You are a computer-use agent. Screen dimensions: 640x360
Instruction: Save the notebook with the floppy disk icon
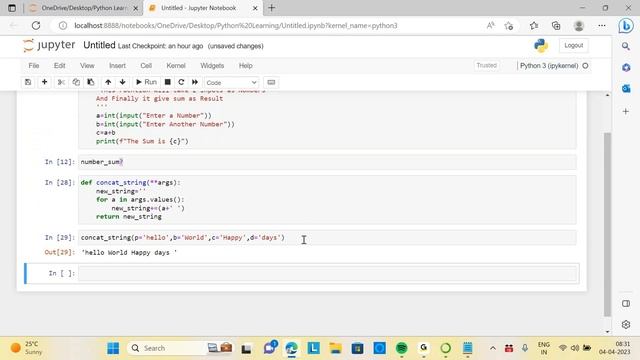[x=28, y=82]
